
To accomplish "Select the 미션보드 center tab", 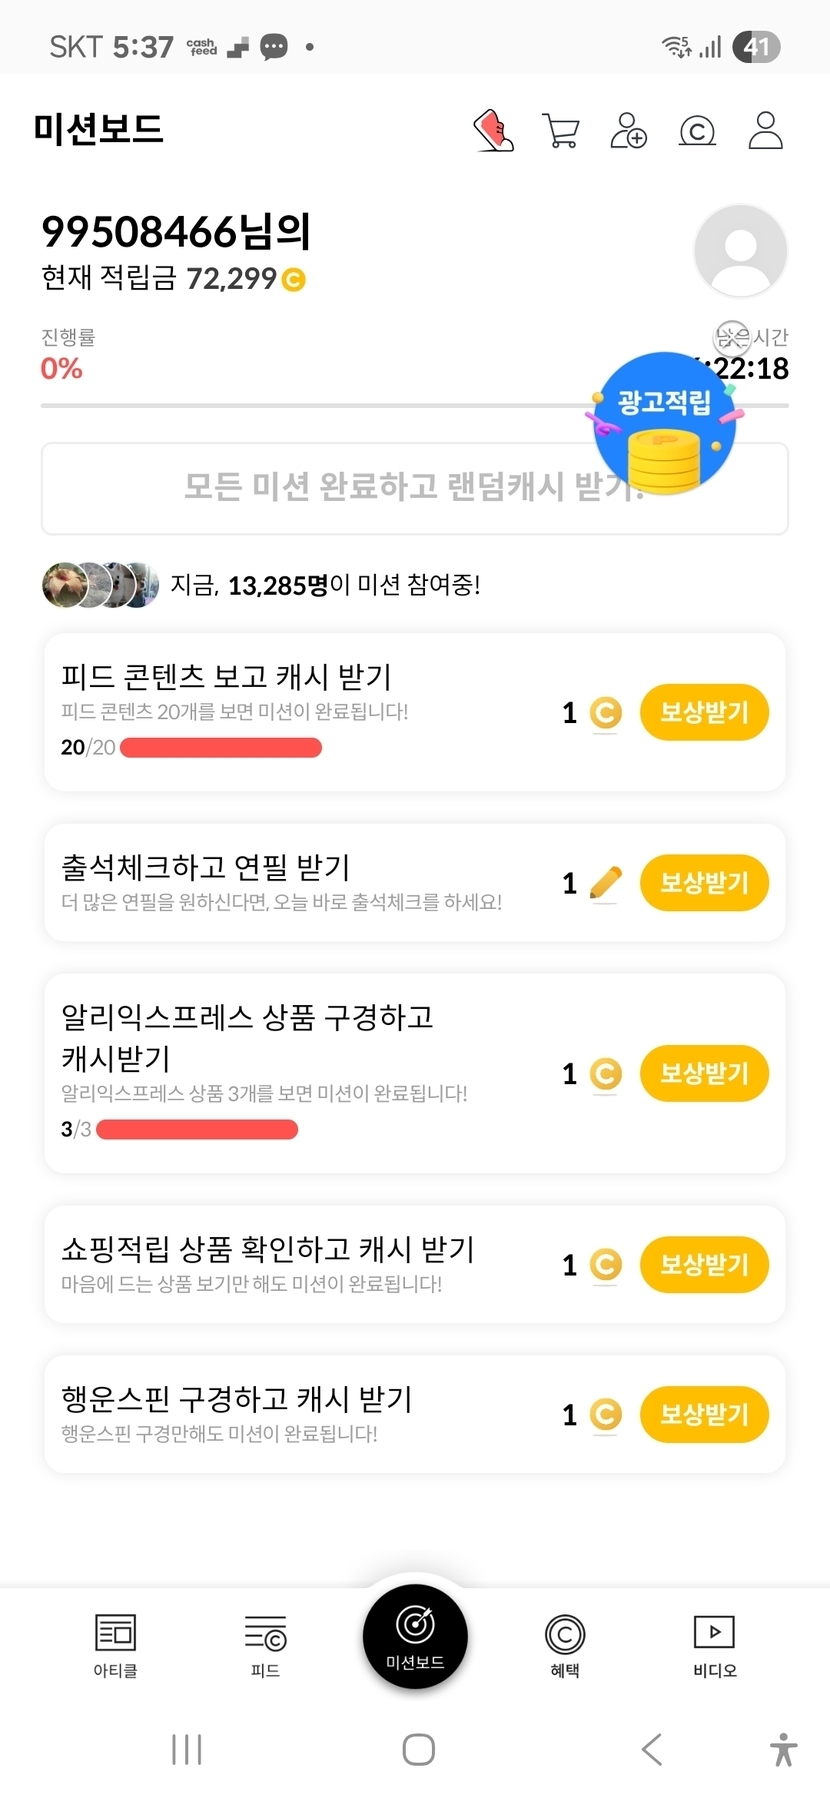I will click(x=415, y=1637).
